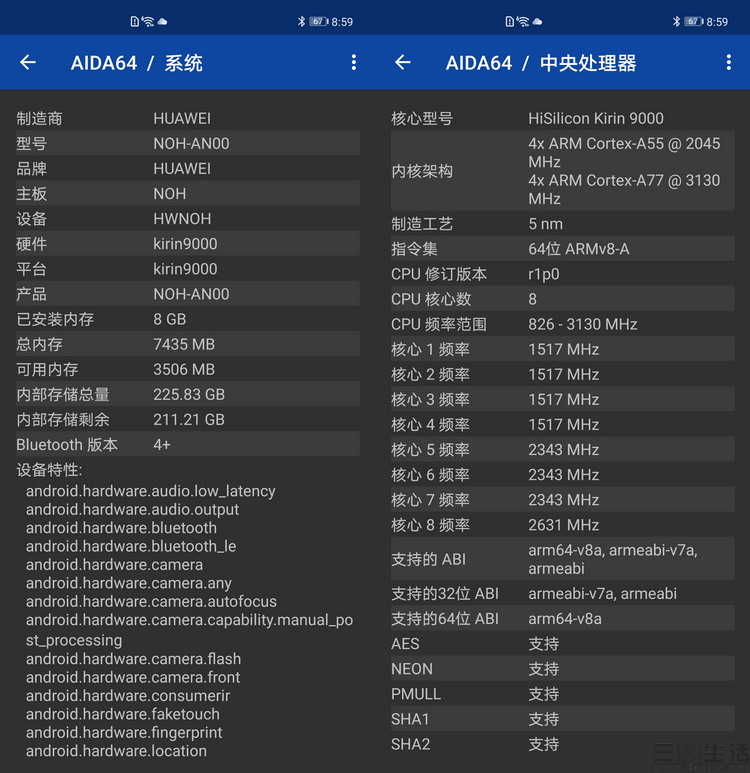This screenshot has width=750, height=773.
Task: Open overflow menu on 中央处理器 screen
Action: tap(728, 62)
